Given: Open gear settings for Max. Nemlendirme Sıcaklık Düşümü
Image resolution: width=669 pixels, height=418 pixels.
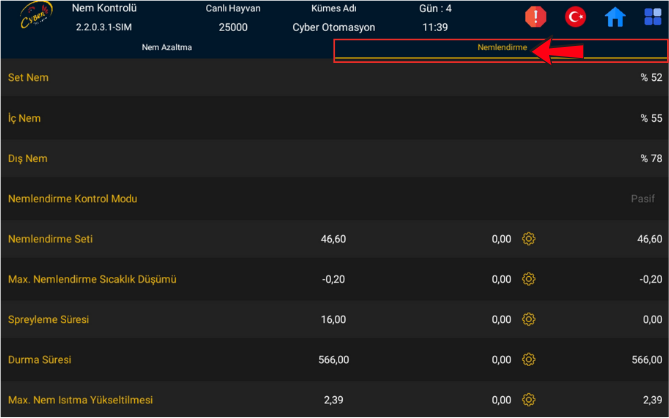Looking at the screenshot, I should 529,279.
